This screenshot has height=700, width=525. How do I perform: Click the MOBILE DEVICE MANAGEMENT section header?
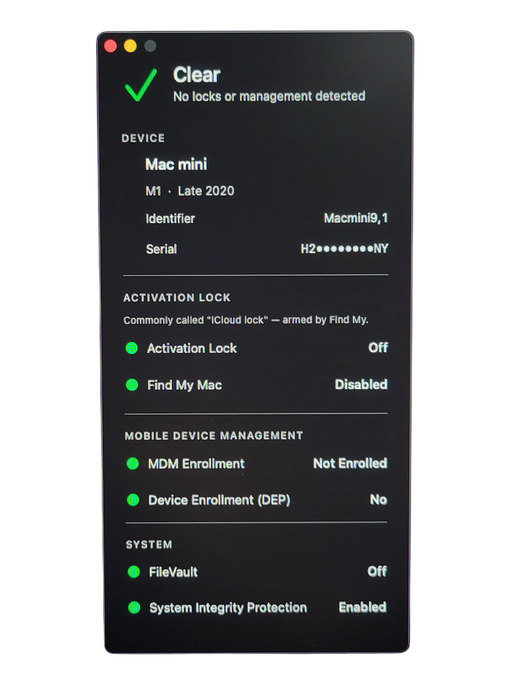point(214,436)
